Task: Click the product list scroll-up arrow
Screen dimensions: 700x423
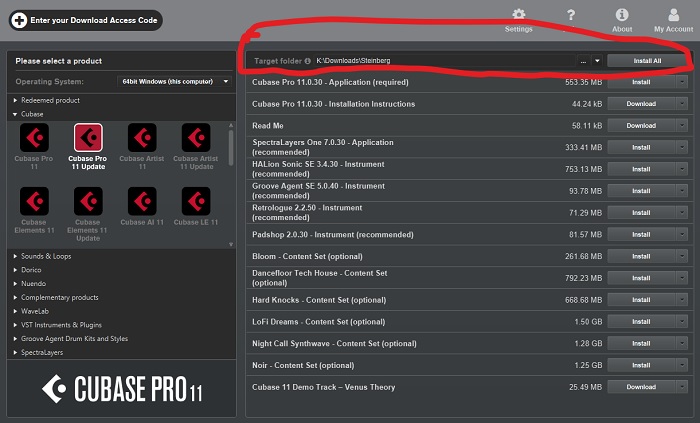Action: 231,125
